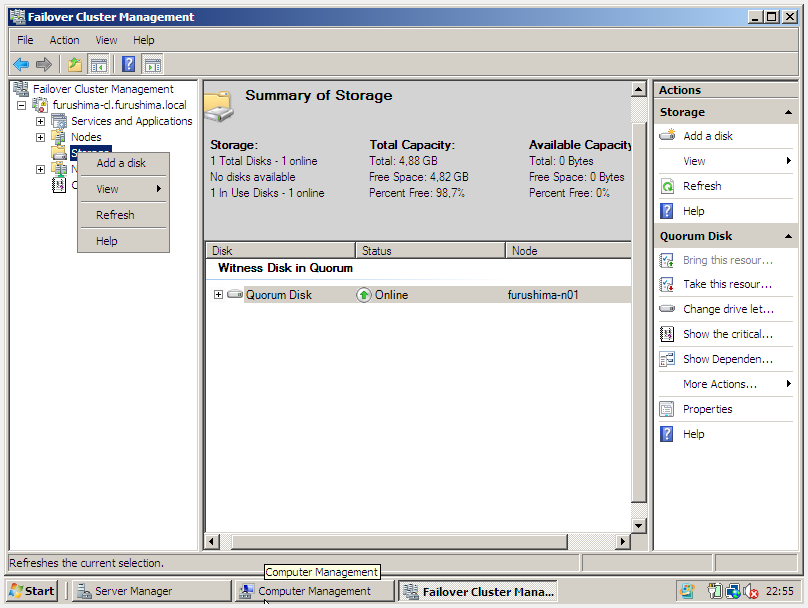Open the Help menu in menu bar
The width and height of the screenshot is (808, 608).
(143, 40)
